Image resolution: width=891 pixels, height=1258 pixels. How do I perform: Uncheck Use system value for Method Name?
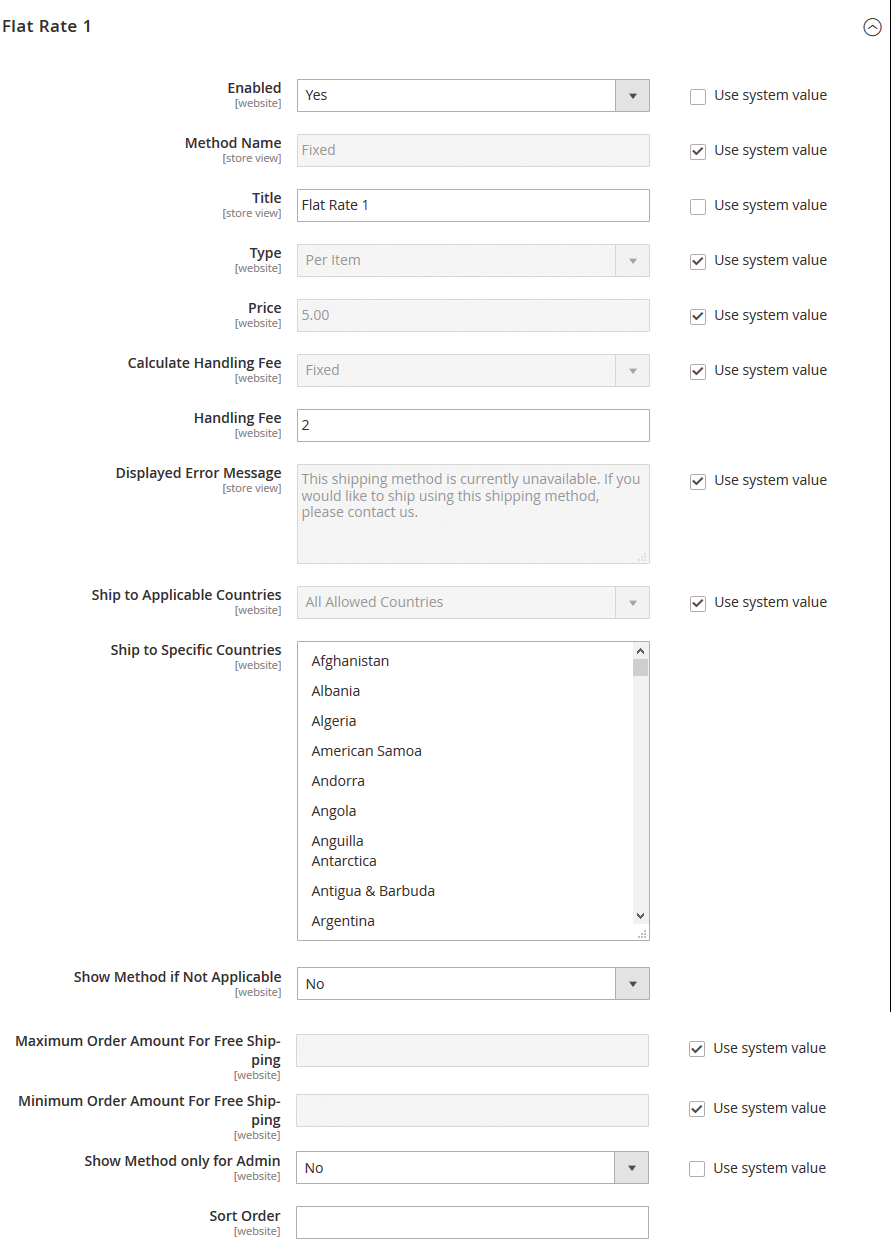tap(698, 151)
